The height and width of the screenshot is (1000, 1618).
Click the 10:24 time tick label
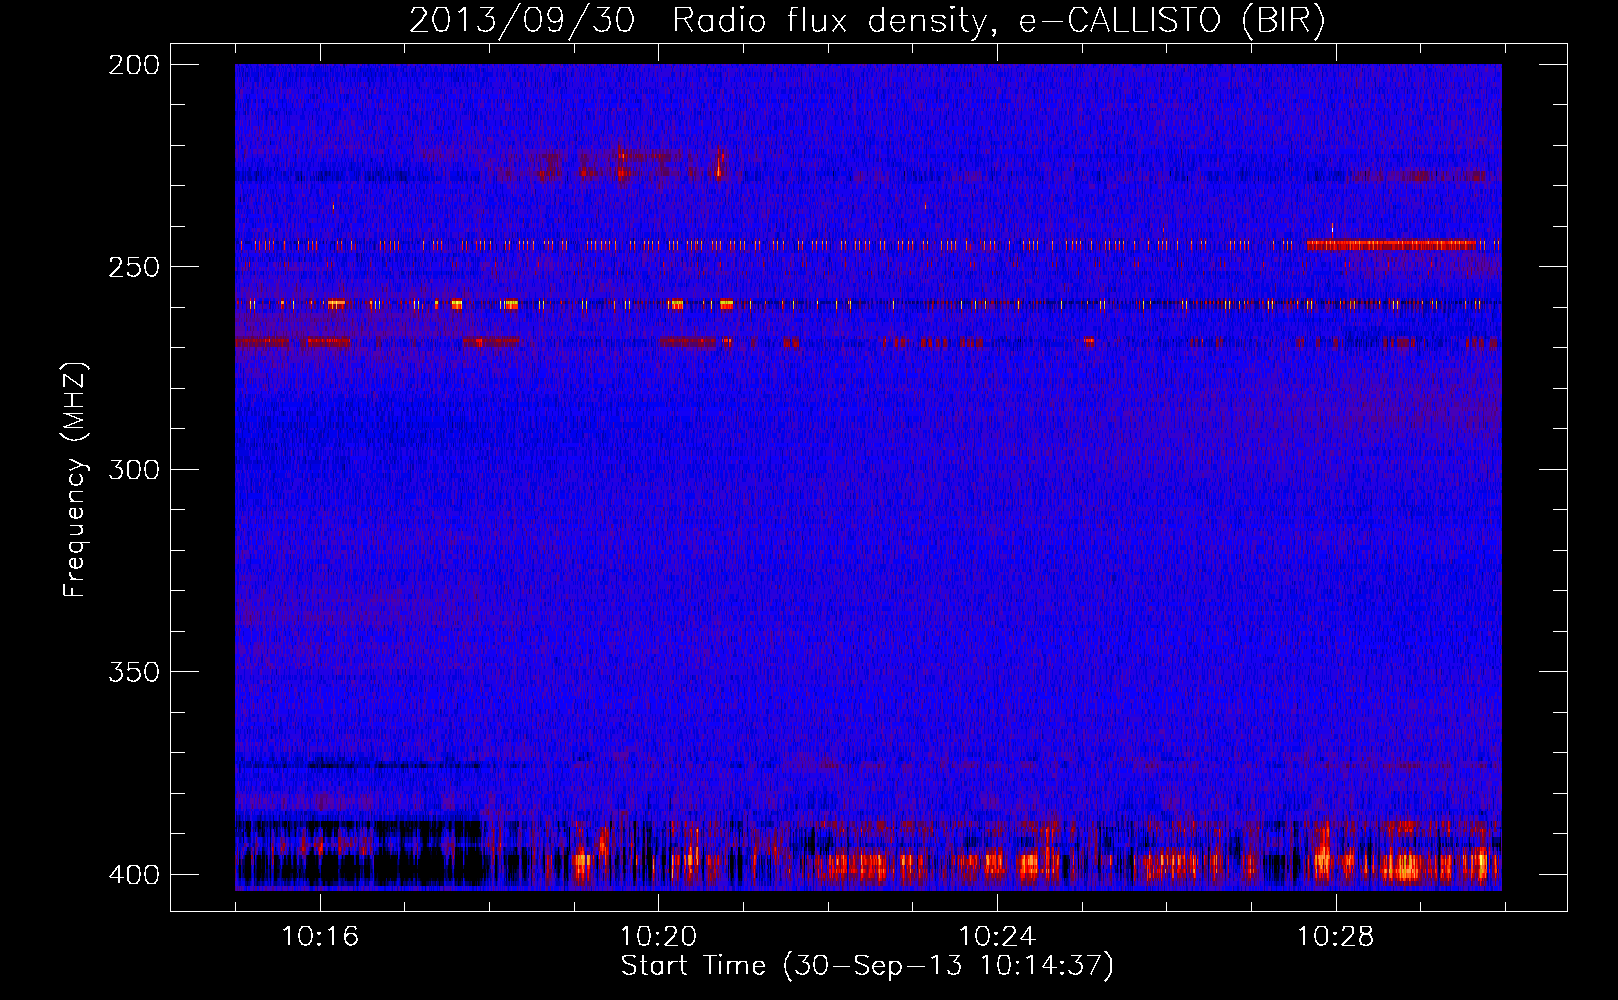[x=997, y=936]
